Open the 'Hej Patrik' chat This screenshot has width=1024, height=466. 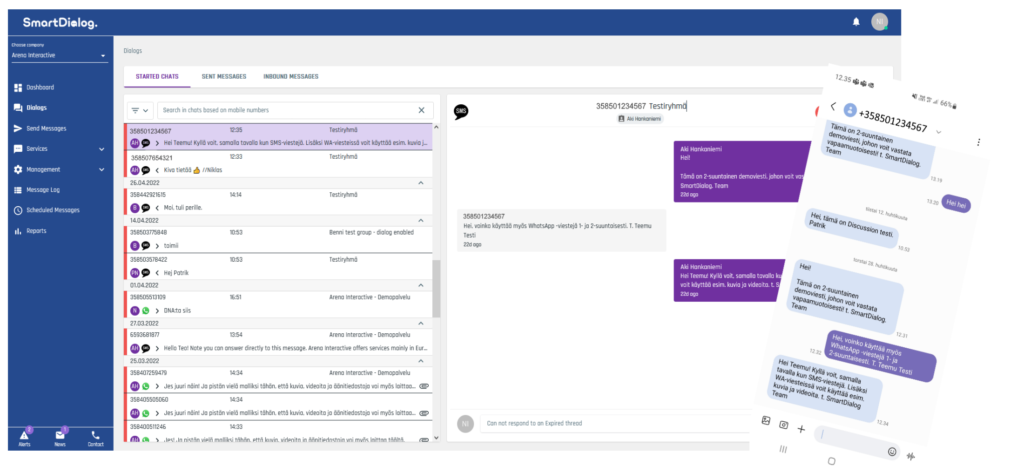tap(278, 266)
